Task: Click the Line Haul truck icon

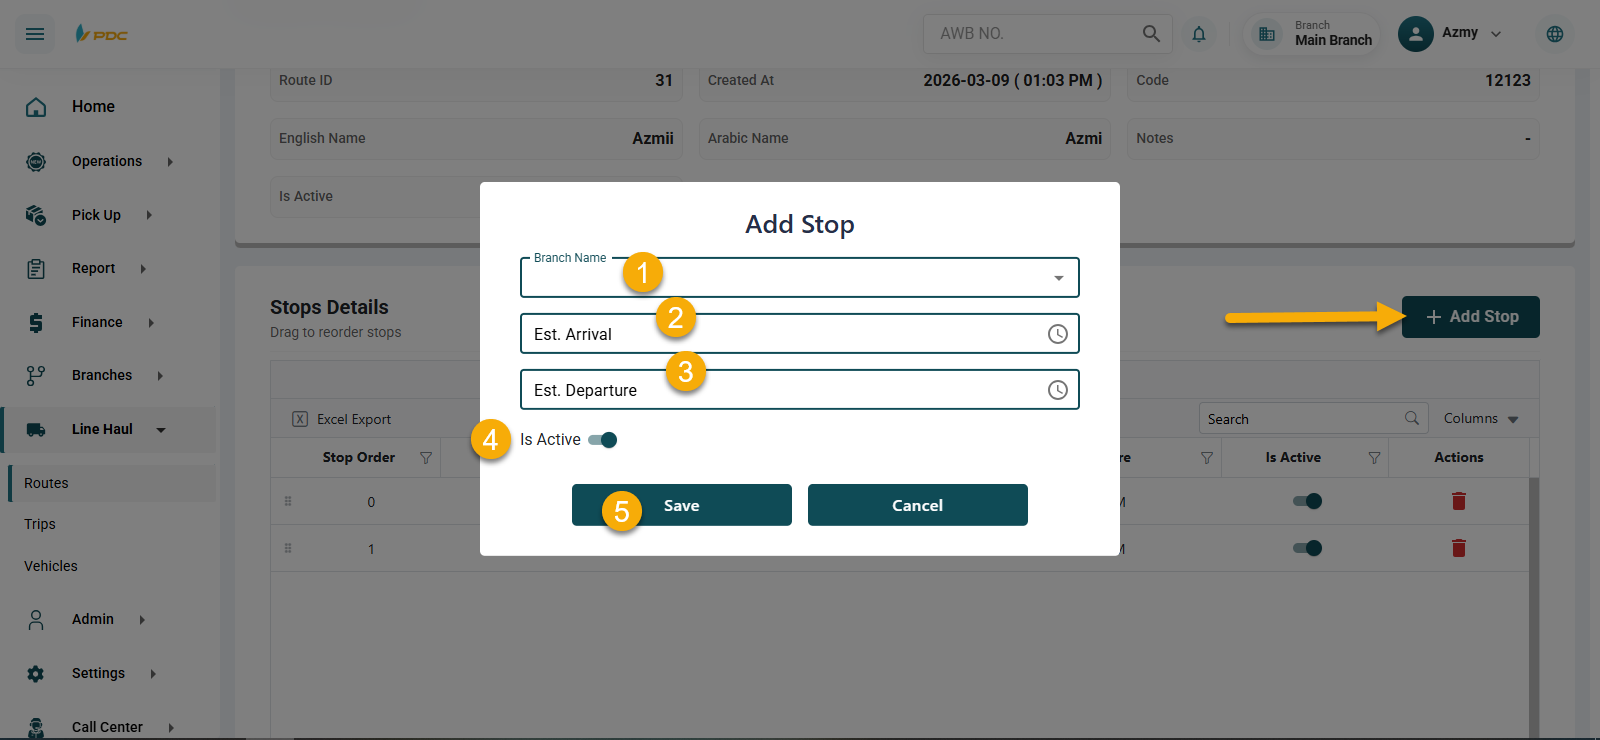Action: coord(36,430)
